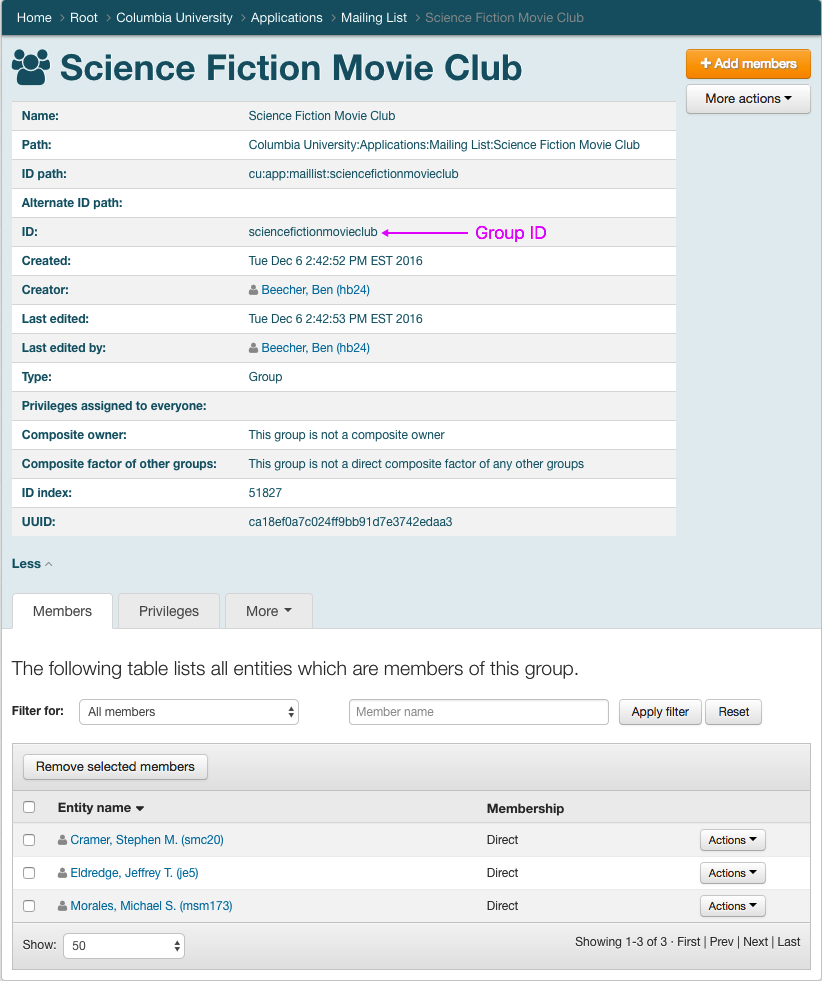
Task: Click the Add members button
Action: [x=748, y=64]
